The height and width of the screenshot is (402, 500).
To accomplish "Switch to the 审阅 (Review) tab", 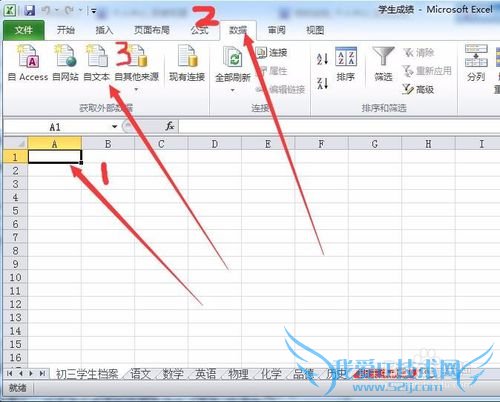I will [277, 30].
